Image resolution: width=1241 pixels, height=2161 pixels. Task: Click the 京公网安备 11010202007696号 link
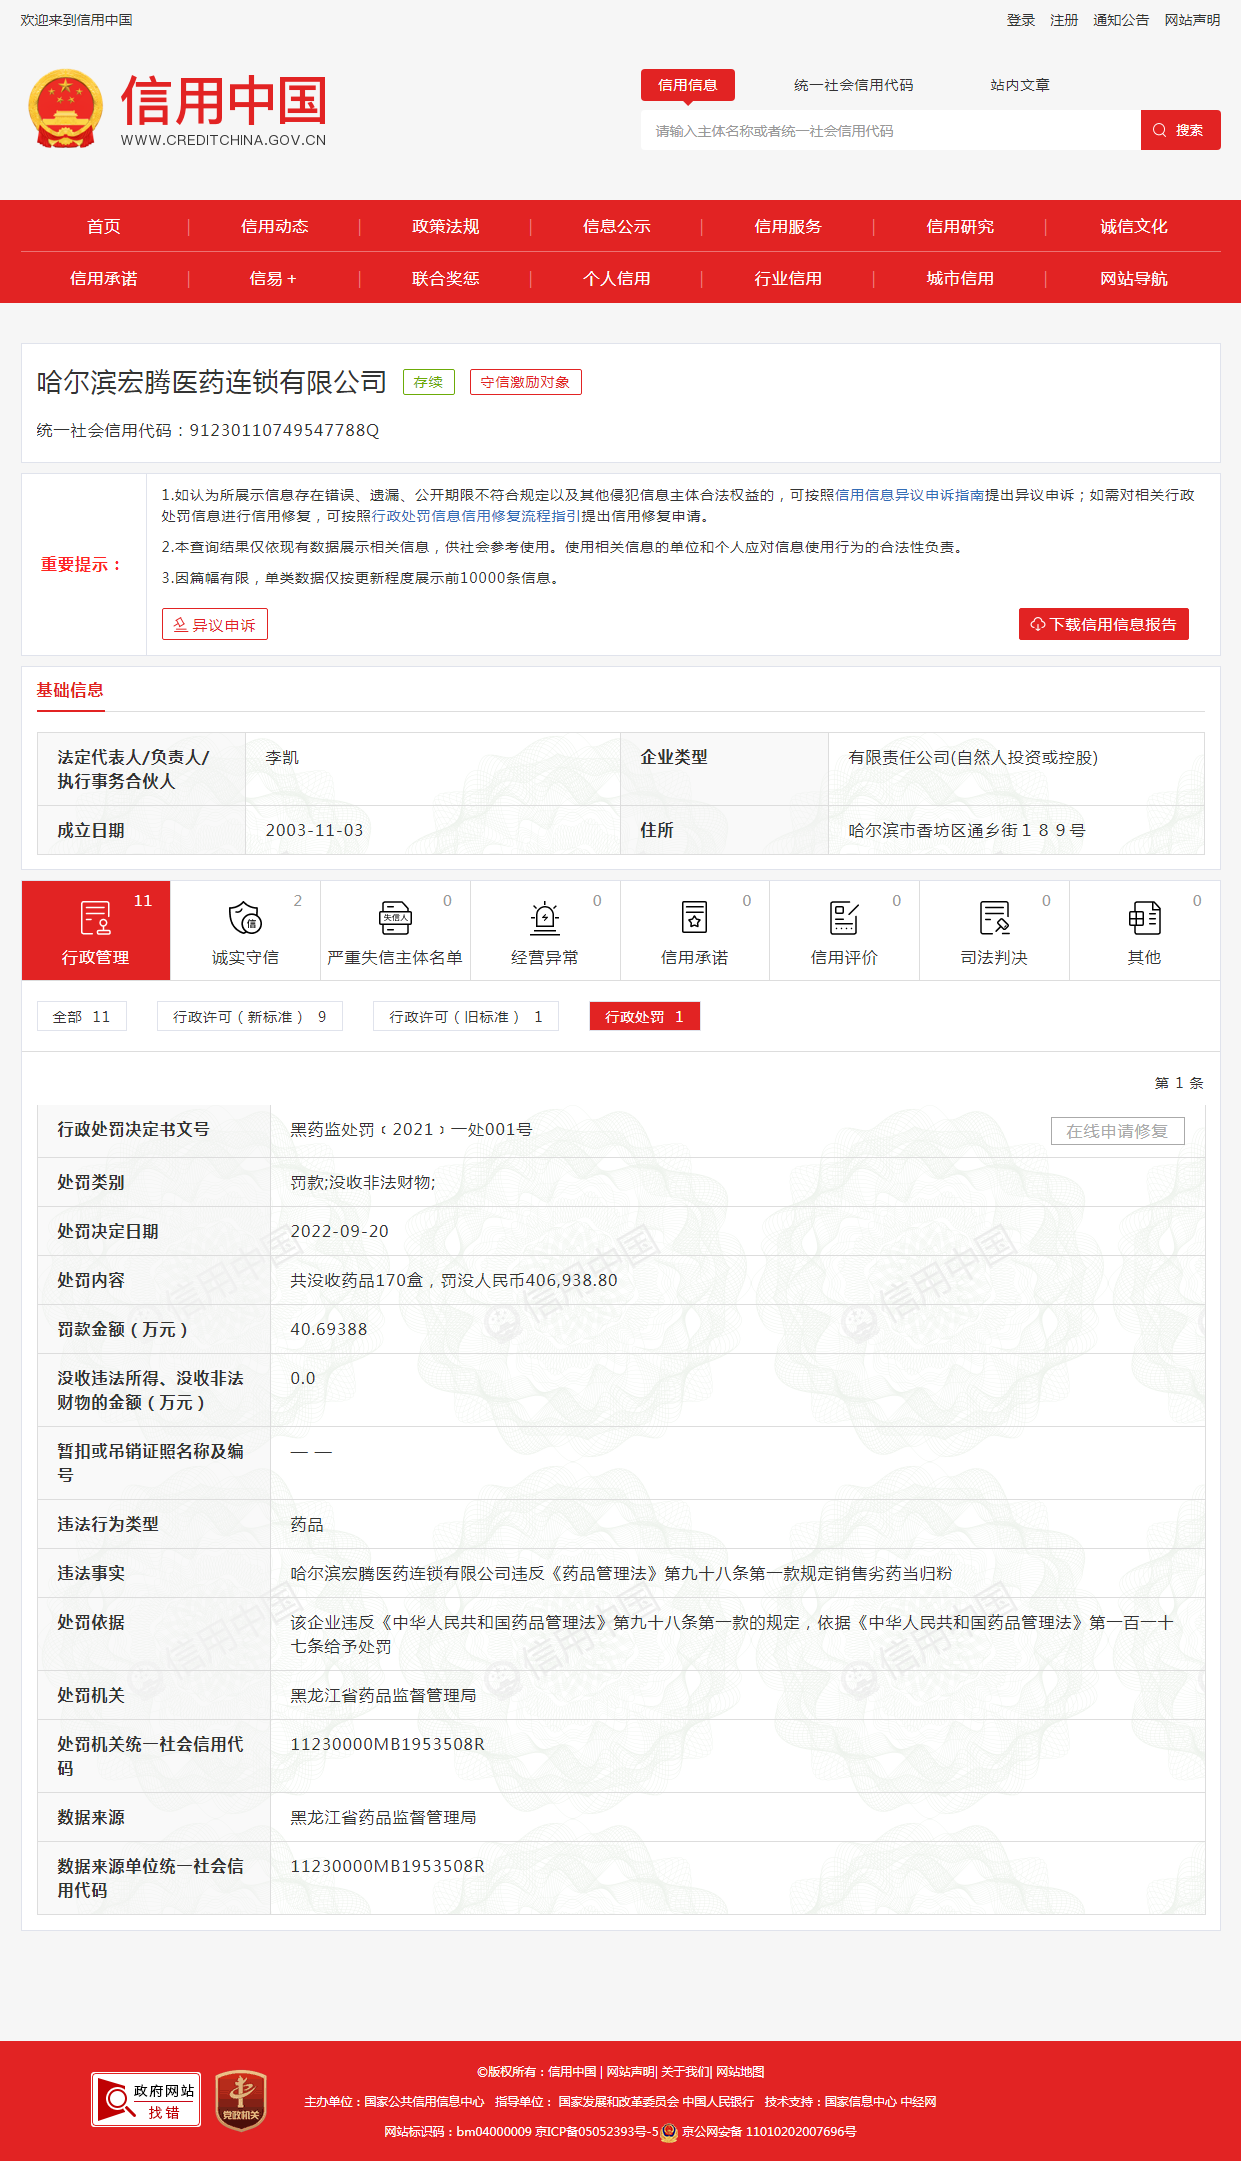point(769,2131)
